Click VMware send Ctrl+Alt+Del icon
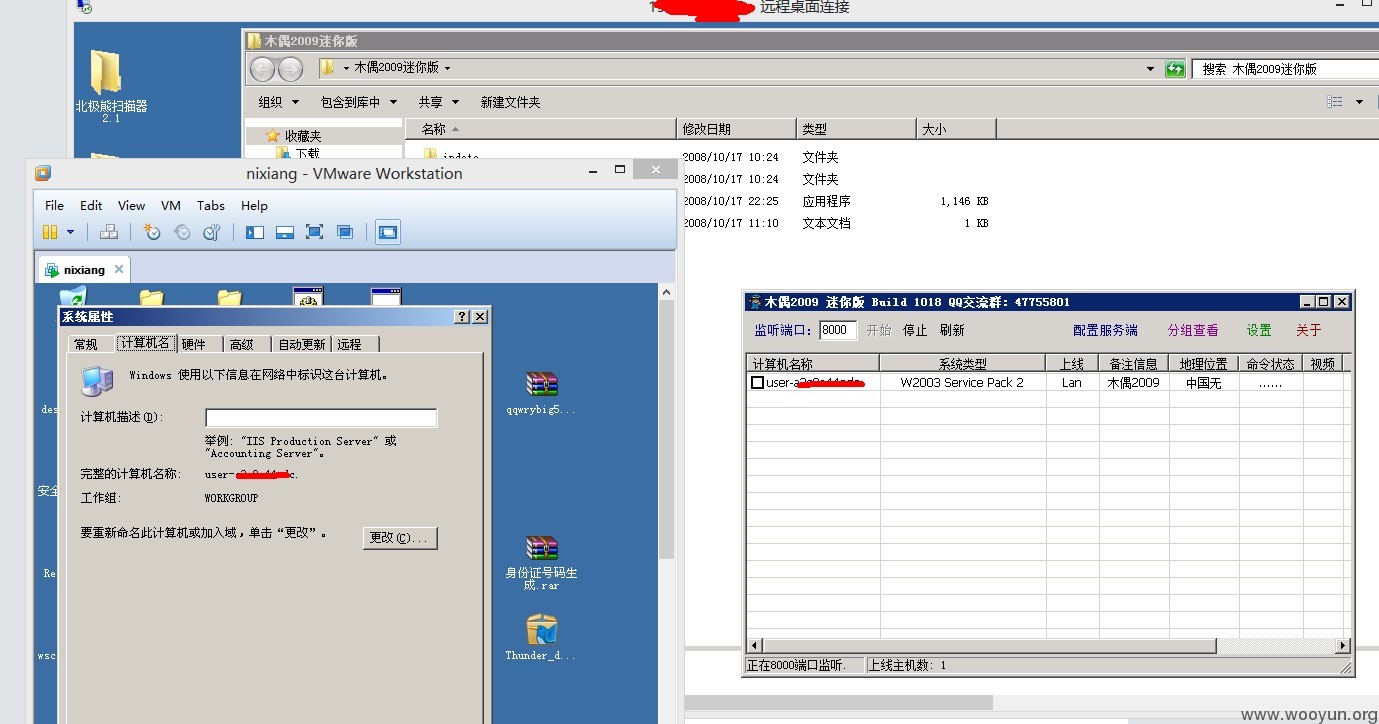The height and width of the screenshot is (724, 1379). click(x=109, y=232)
